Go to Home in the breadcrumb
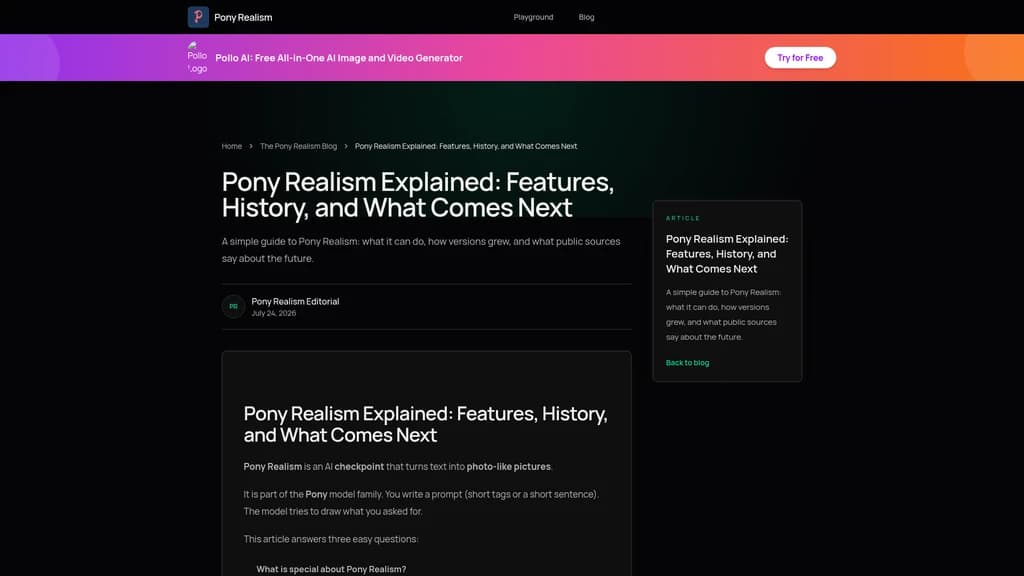This screenshot has height=576, width=1024. point(232,146)
